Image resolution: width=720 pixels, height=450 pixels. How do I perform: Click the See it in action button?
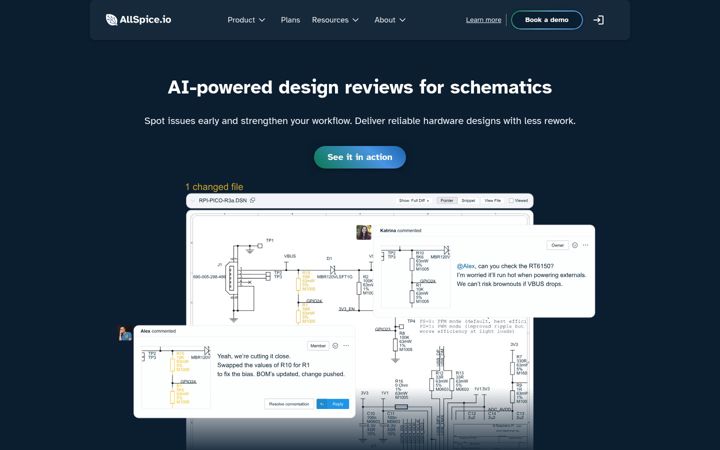pyautogui.click(x=360, y=157)
